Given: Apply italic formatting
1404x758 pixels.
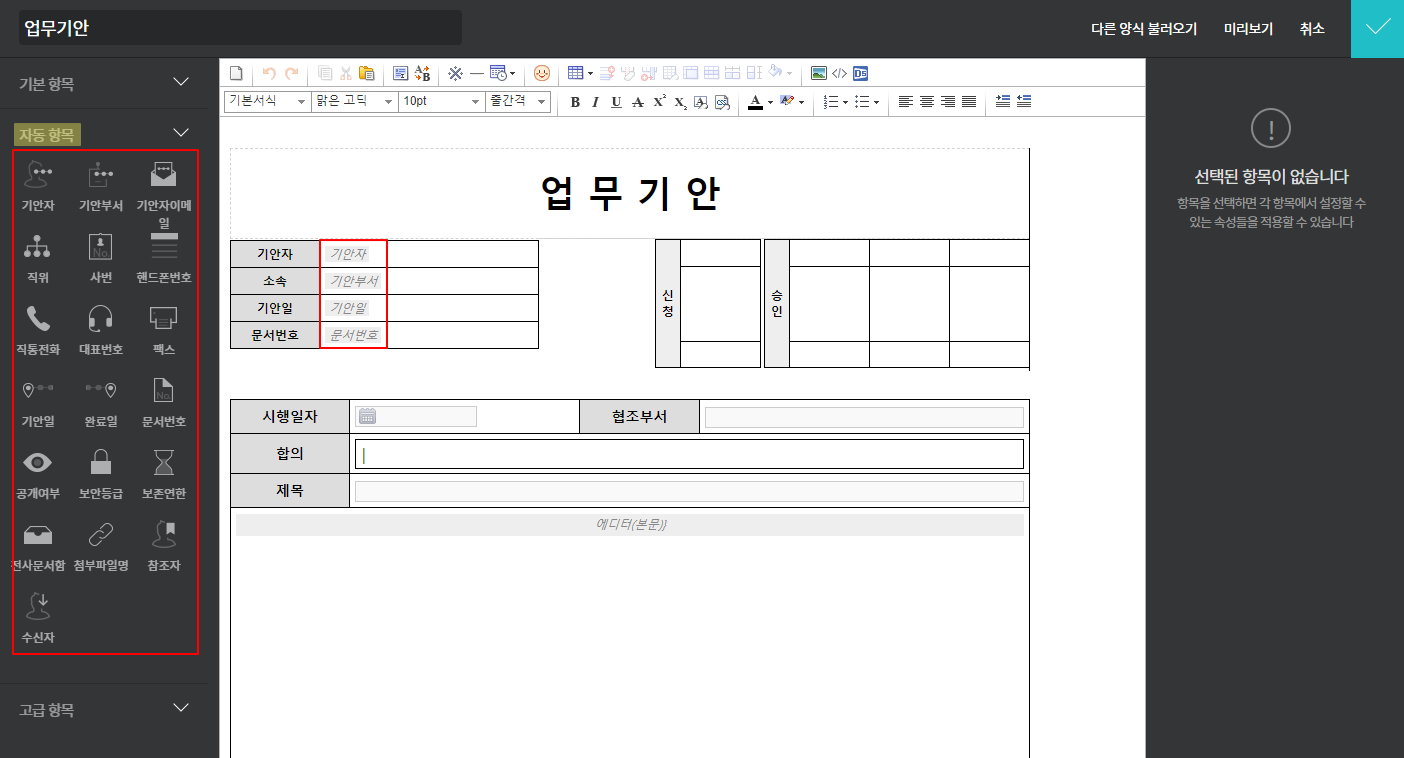Looking at the screenshot, I should pyautogui.click(x=595, y=102).
